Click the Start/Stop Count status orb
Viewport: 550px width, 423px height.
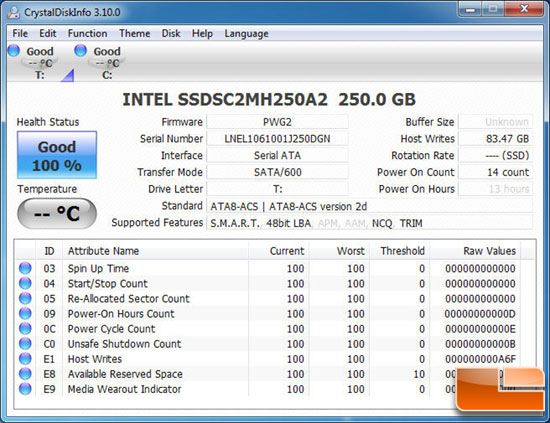coord(25,283)
